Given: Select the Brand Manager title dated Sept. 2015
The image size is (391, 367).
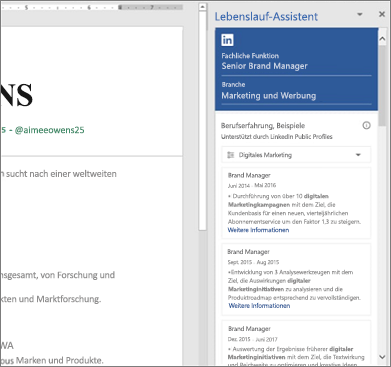Looking at the screenshot, I should point(248,252).
